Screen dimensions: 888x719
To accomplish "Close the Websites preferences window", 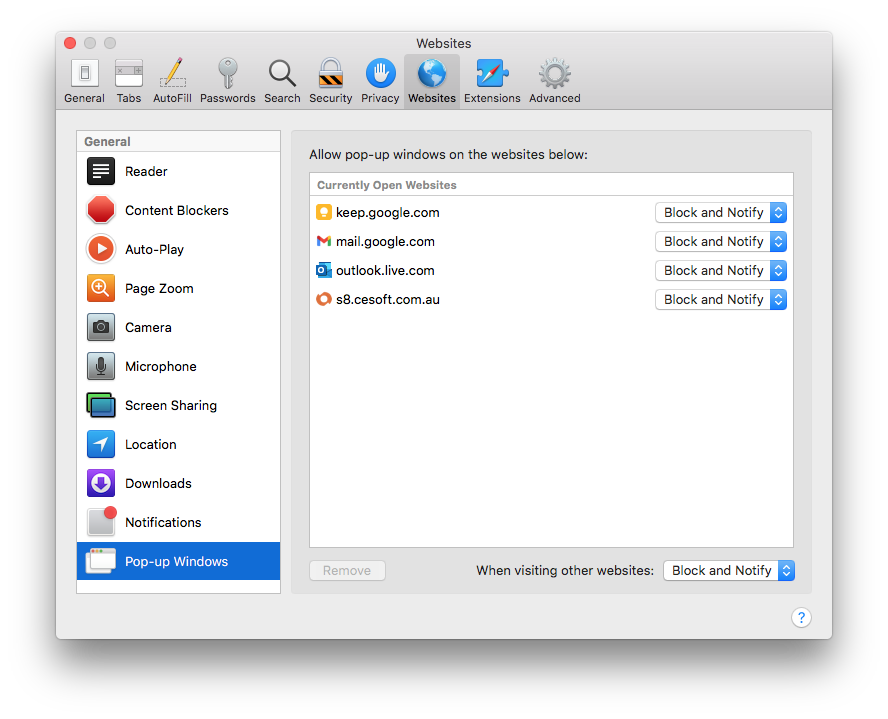I will pos(70,43).
